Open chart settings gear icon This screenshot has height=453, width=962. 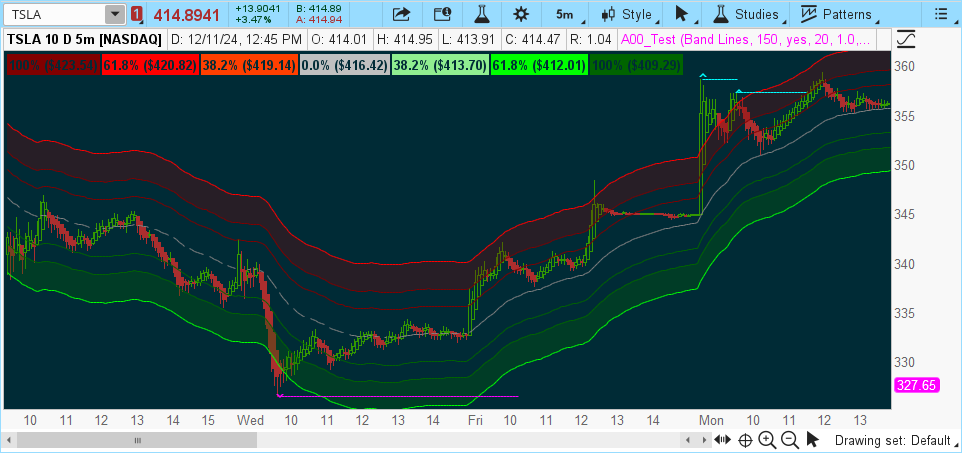coord(521,14)
